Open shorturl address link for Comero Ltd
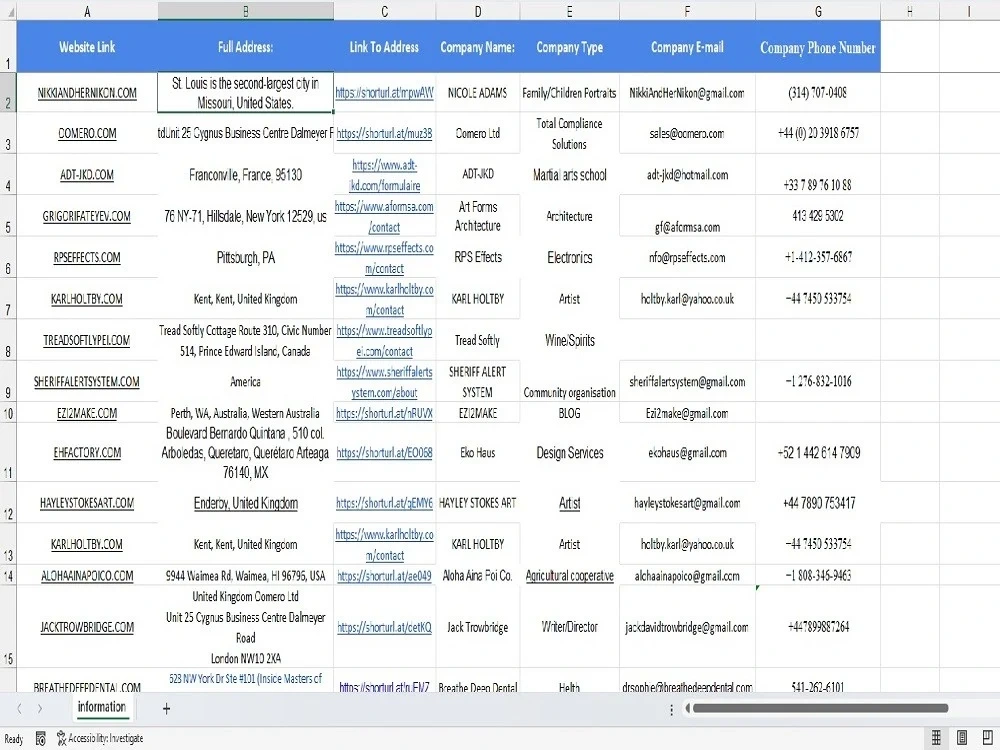Image resolution: width=1000 pixels, height=750 pixels. point(385,133)
